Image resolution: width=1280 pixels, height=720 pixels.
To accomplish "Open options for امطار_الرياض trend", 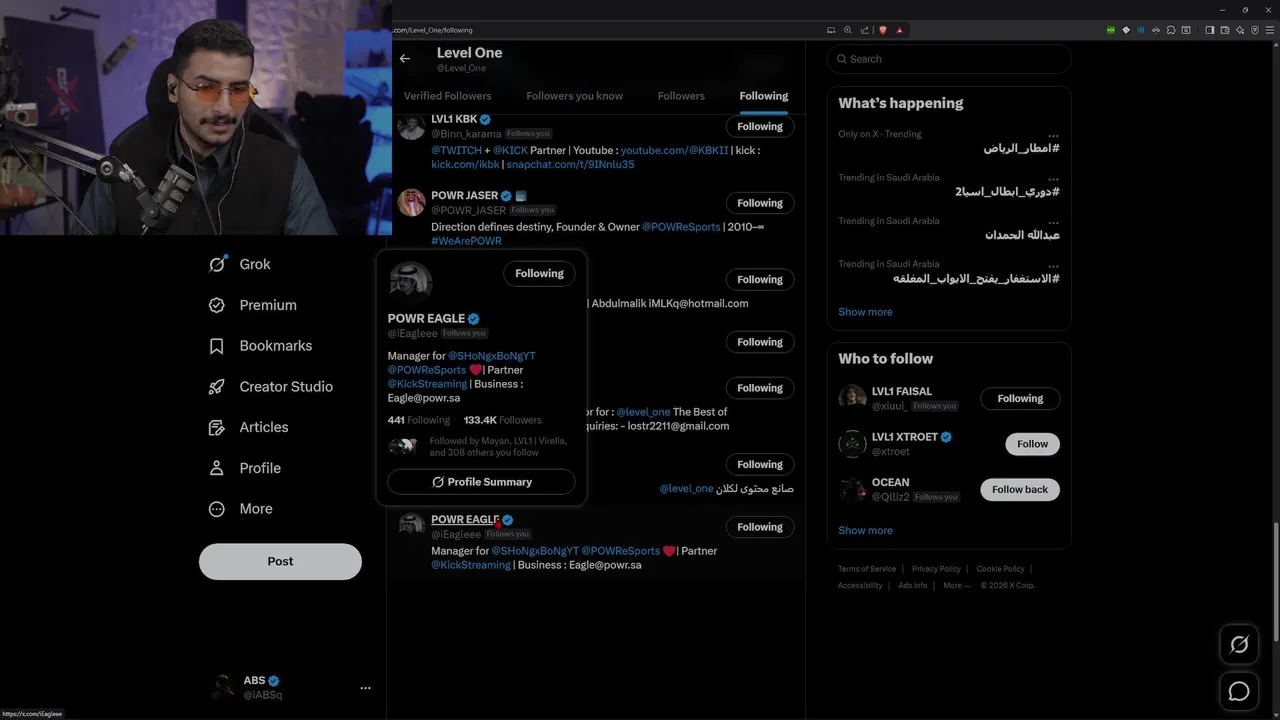I will tap(1053, 134).
